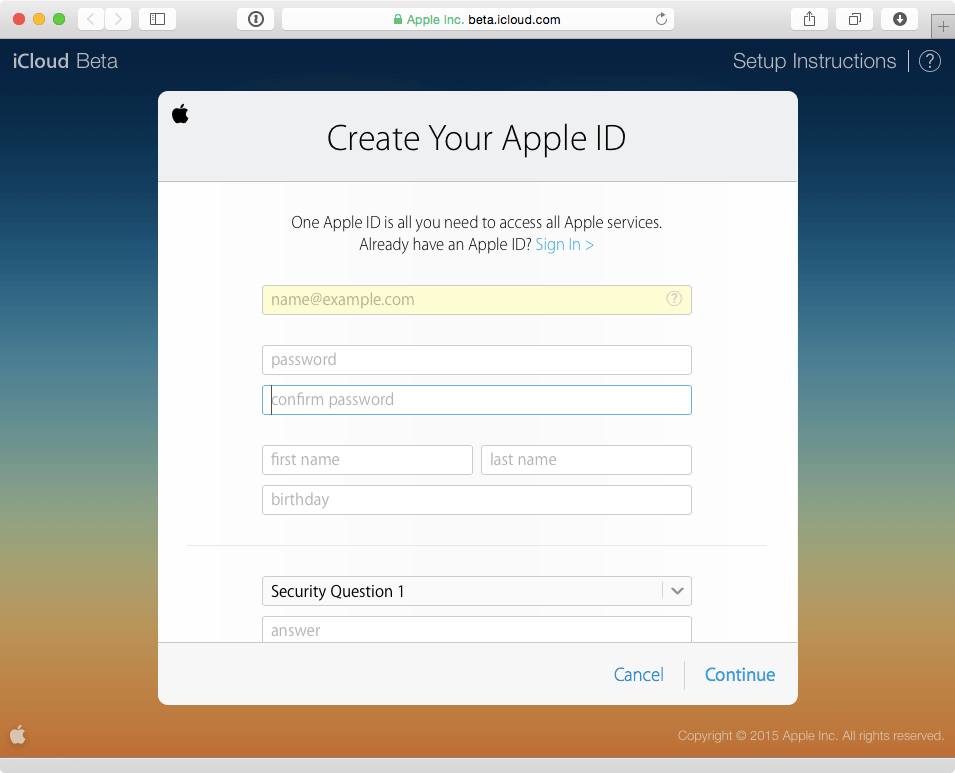This screenshot has height=773, width=955.
Task: Click the Create Your Apple ID heading
Action: [x=476, y=138]
